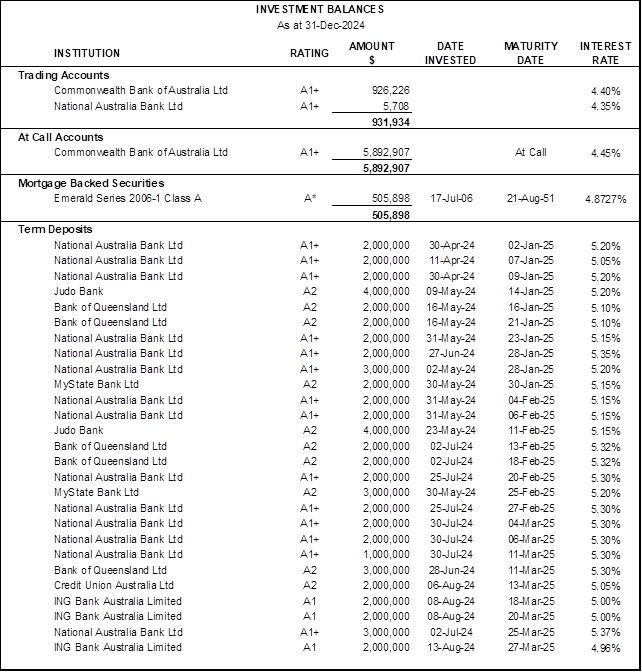
Task: Select the 926,226 amount cell
Action: 390,90
